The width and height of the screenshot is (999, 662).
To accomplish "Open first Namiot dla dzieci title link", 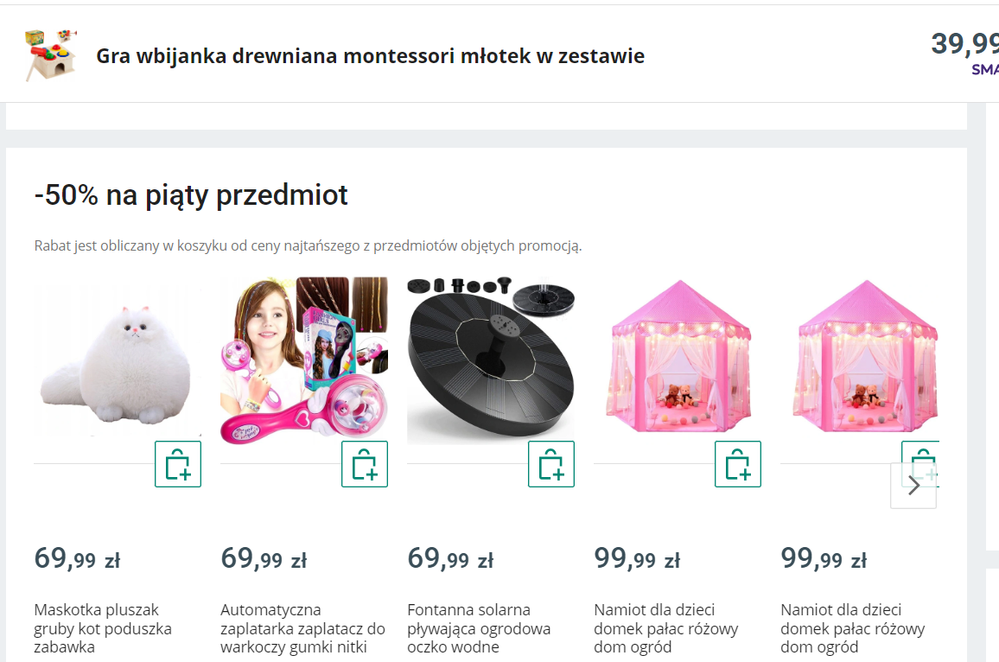I will click(x=666, y=628).
